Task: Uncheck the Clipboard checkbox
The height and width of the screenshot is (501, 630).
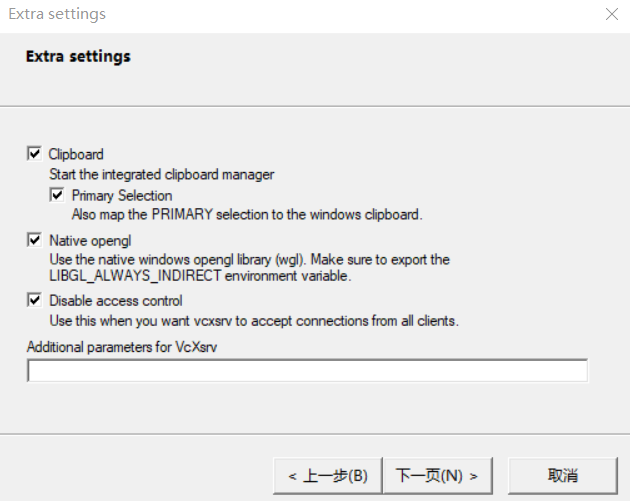Action: click(34, 153)
